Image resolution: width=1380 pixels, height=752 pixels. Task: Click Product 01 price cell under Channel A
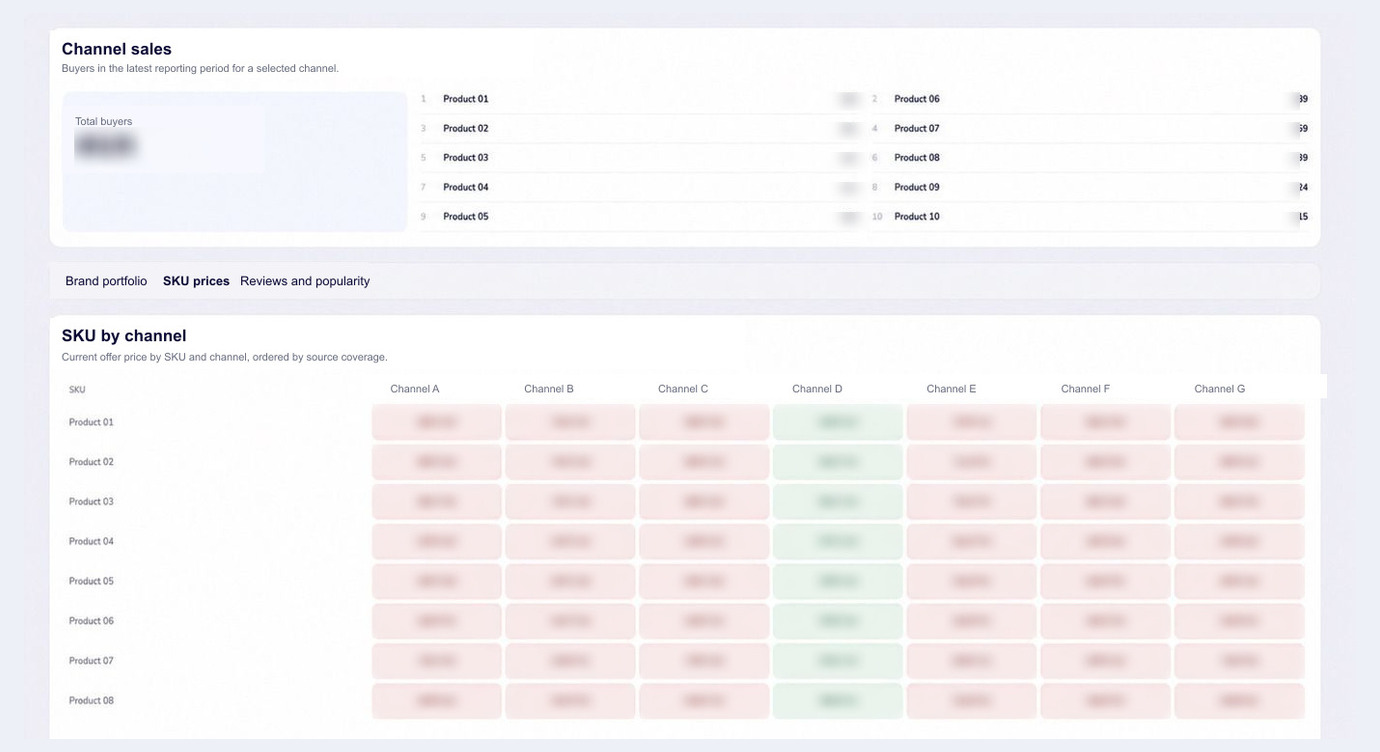pyautogui.click(x=437, y=422)
